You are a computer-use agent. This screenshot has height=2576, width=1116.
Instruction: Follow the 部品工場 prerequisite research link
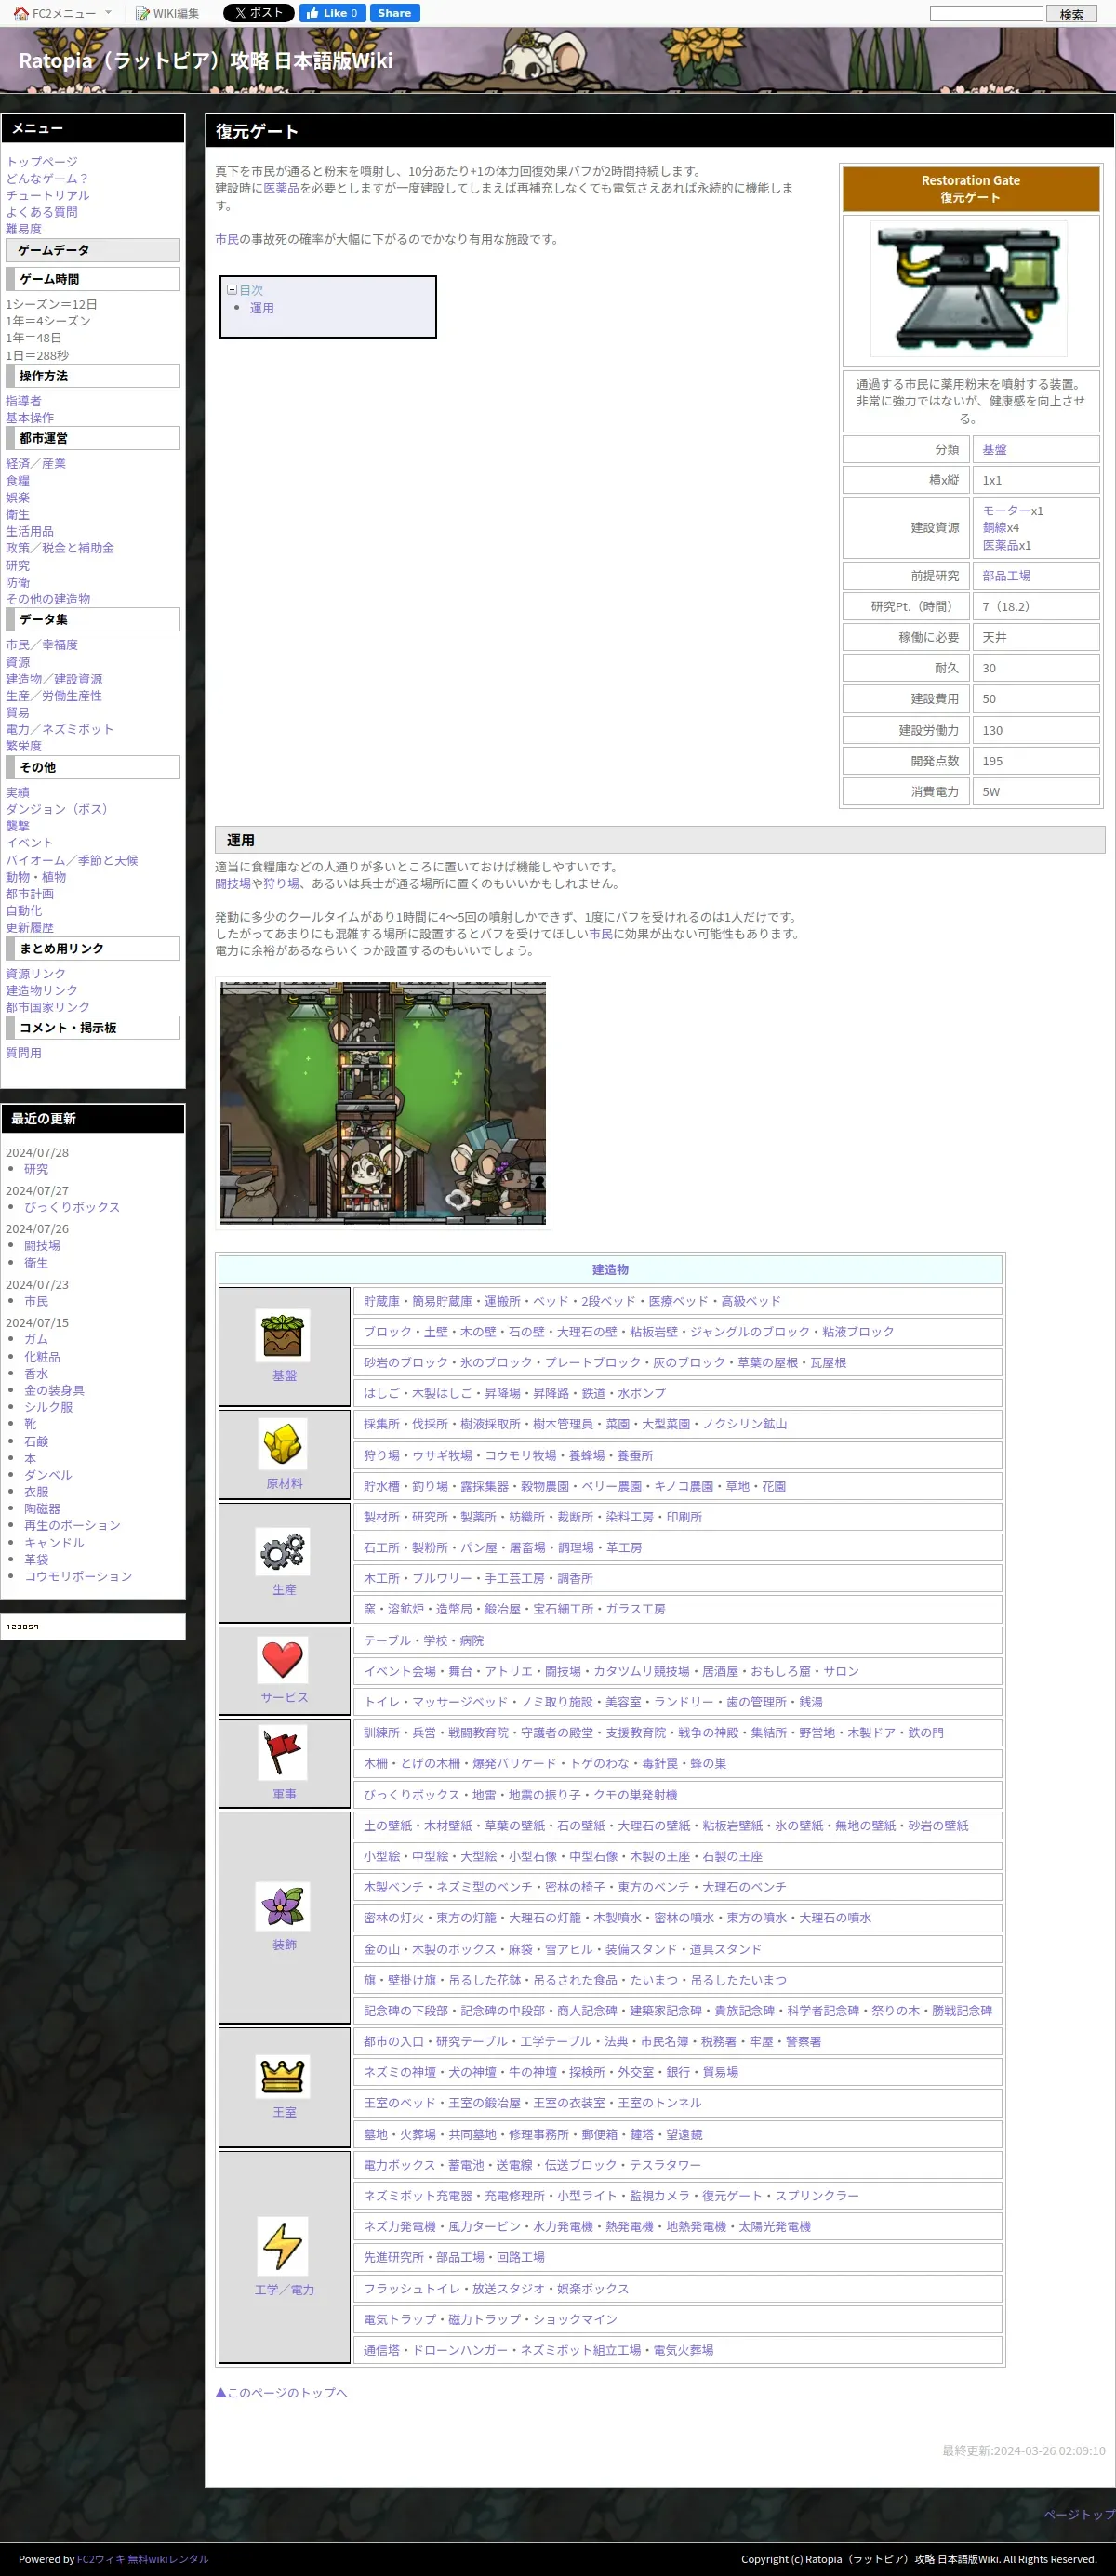pyautogui.click(x=1005, y=576)
